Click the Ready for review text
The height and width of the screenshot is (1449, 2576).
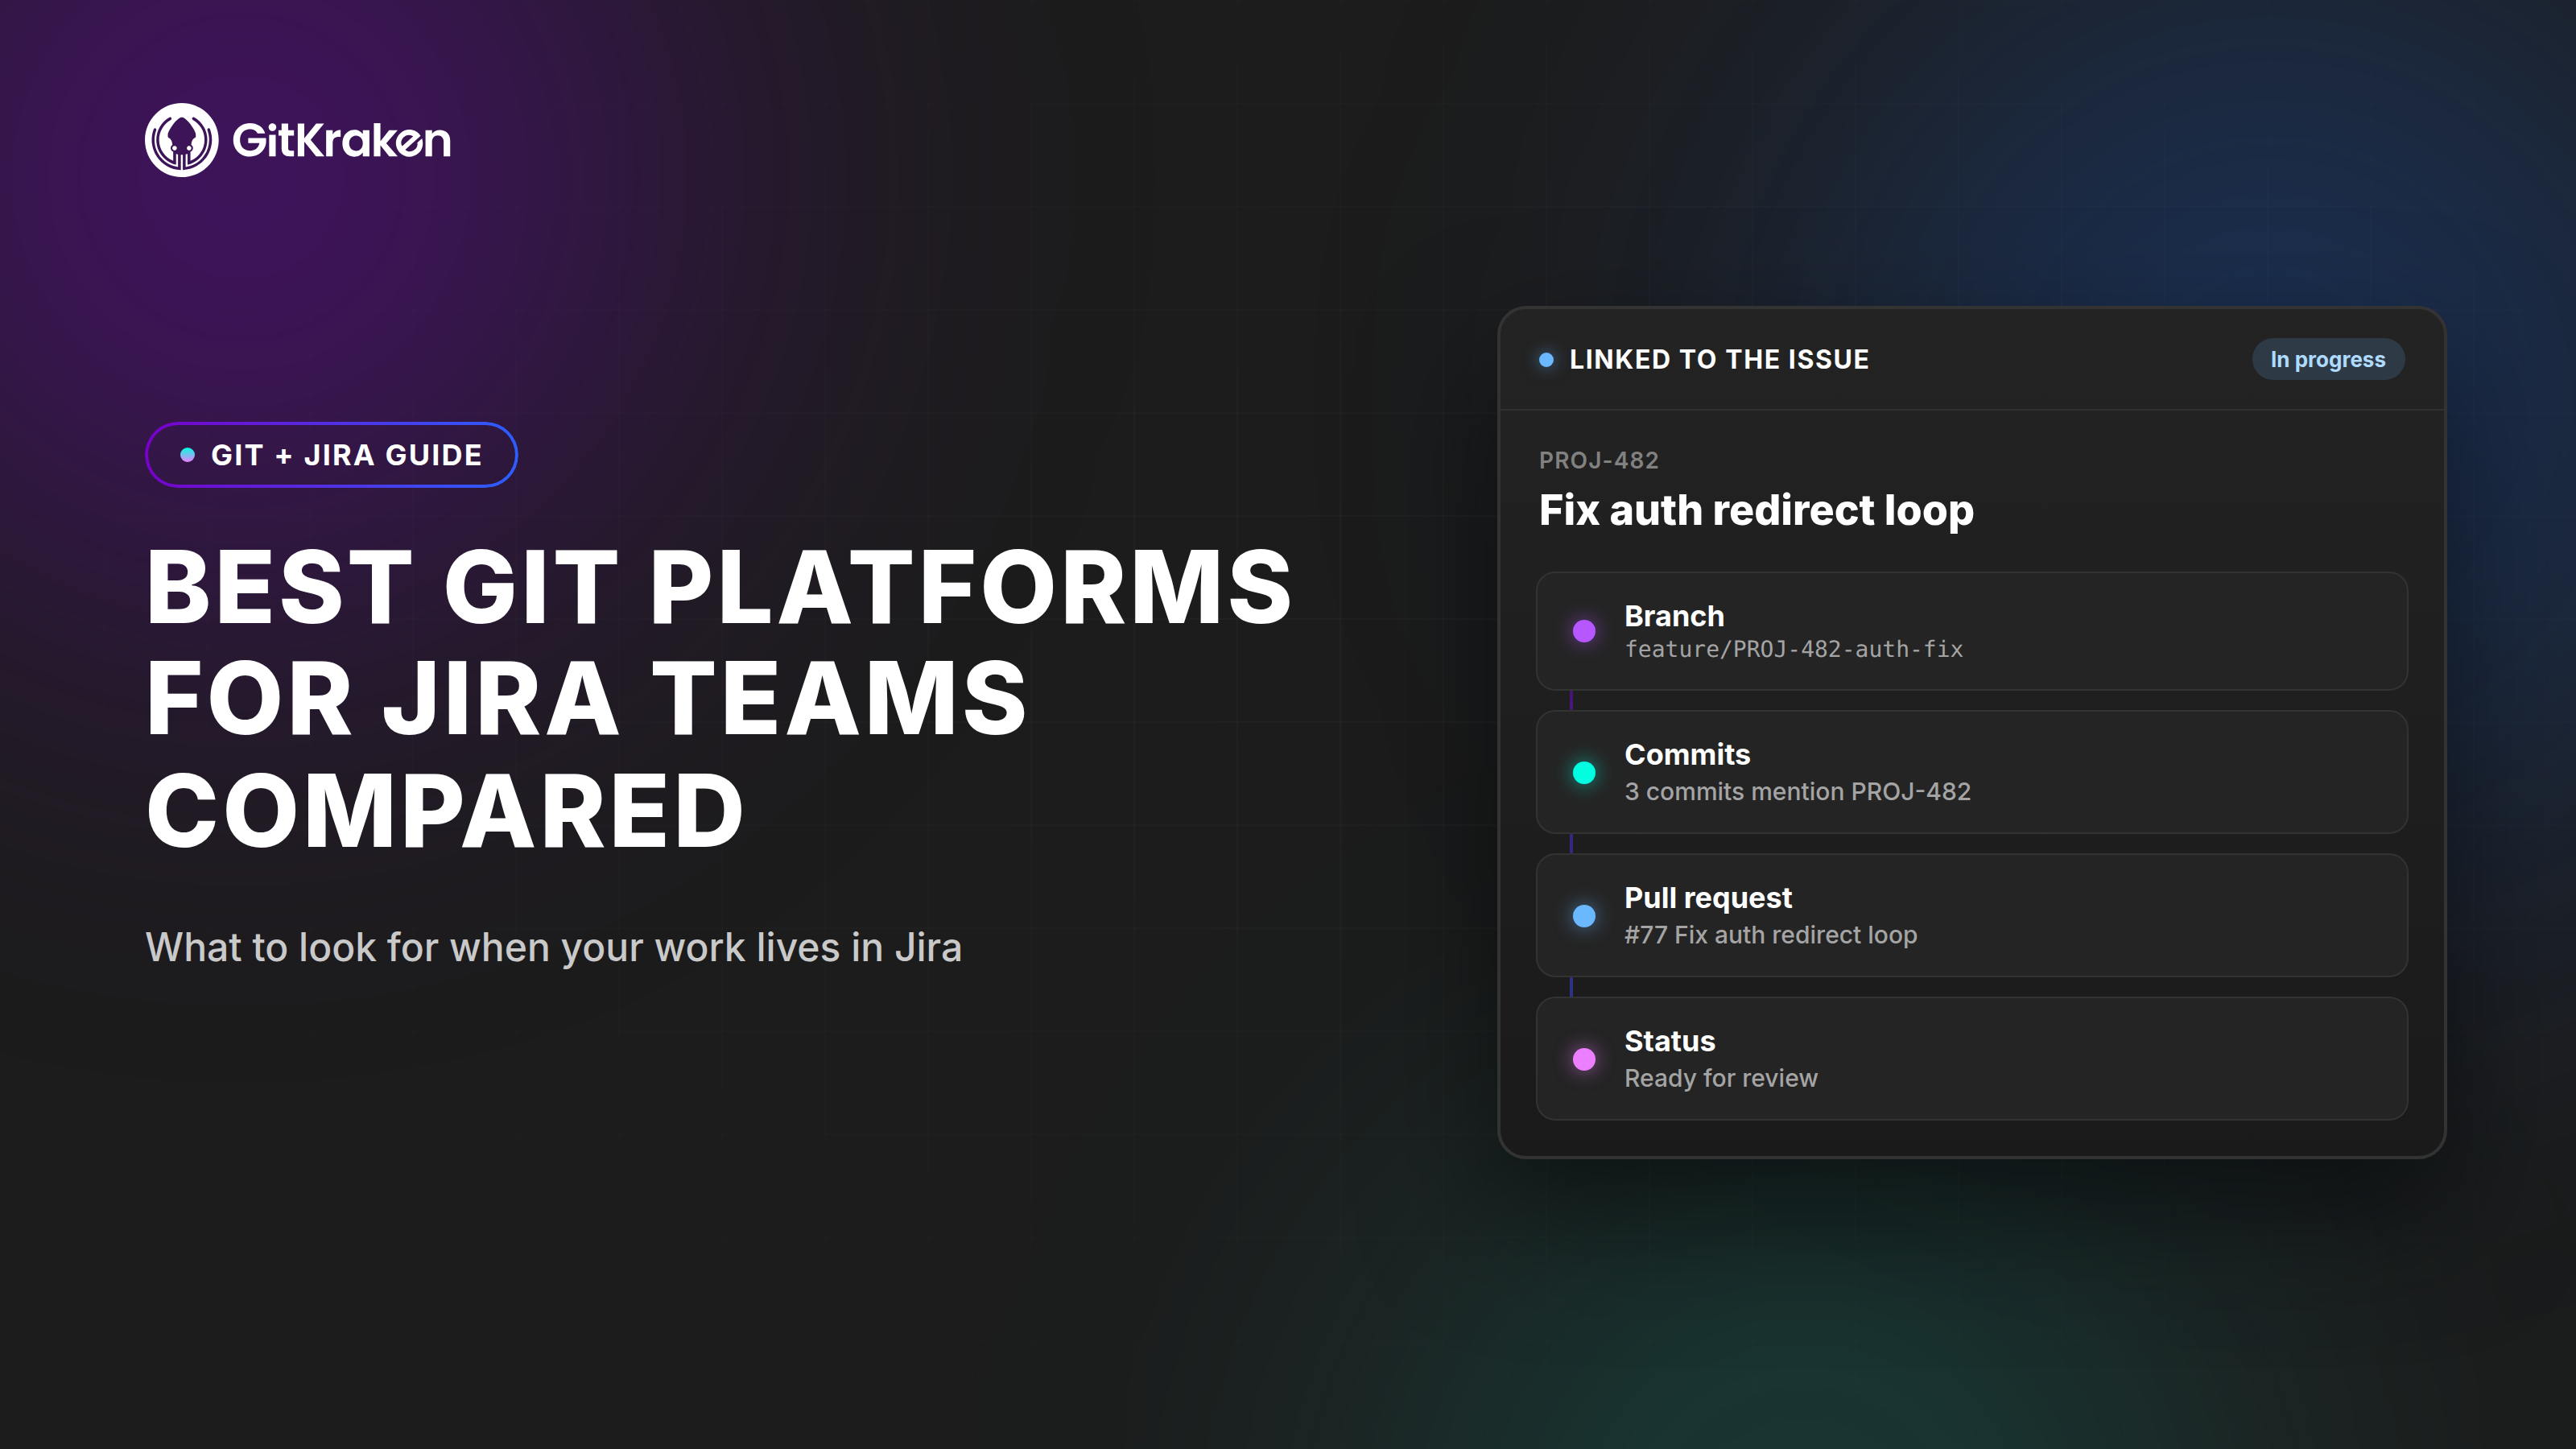(x=1720, y=1078)
